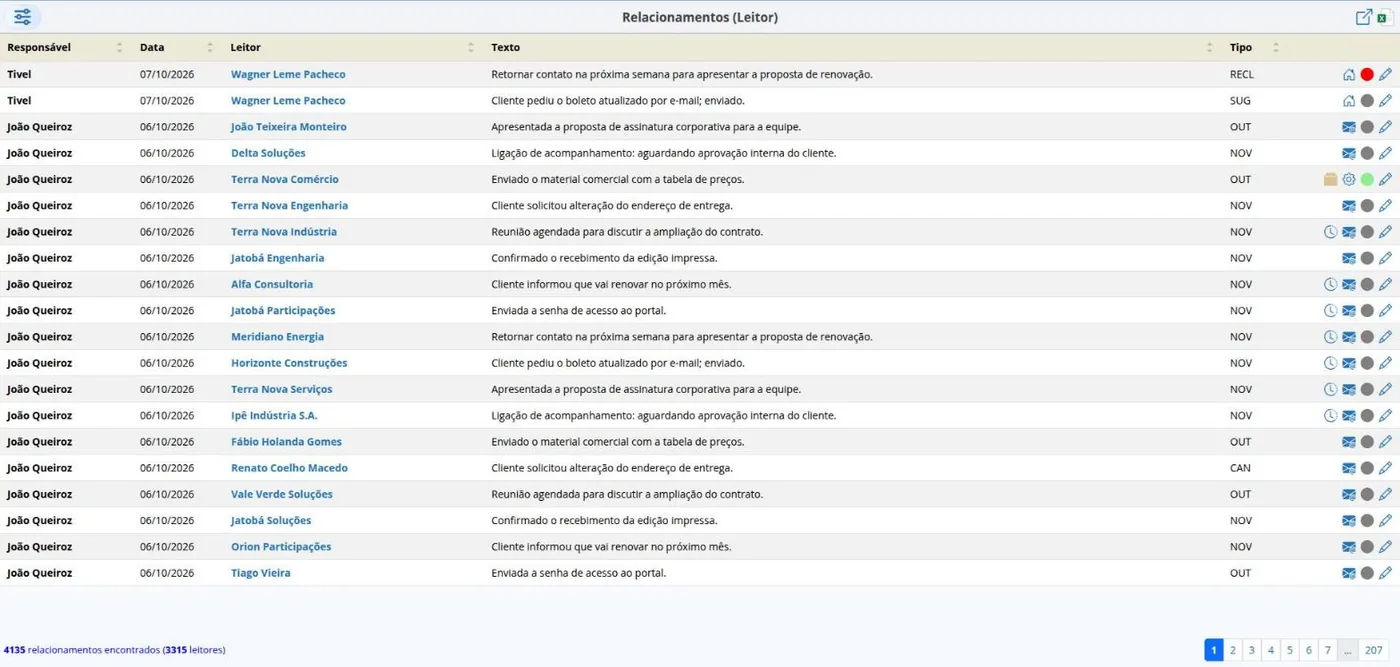1400x667 pixels.
Task: Click the clock icon in Meridiano Energia row
Action: 1331,337
